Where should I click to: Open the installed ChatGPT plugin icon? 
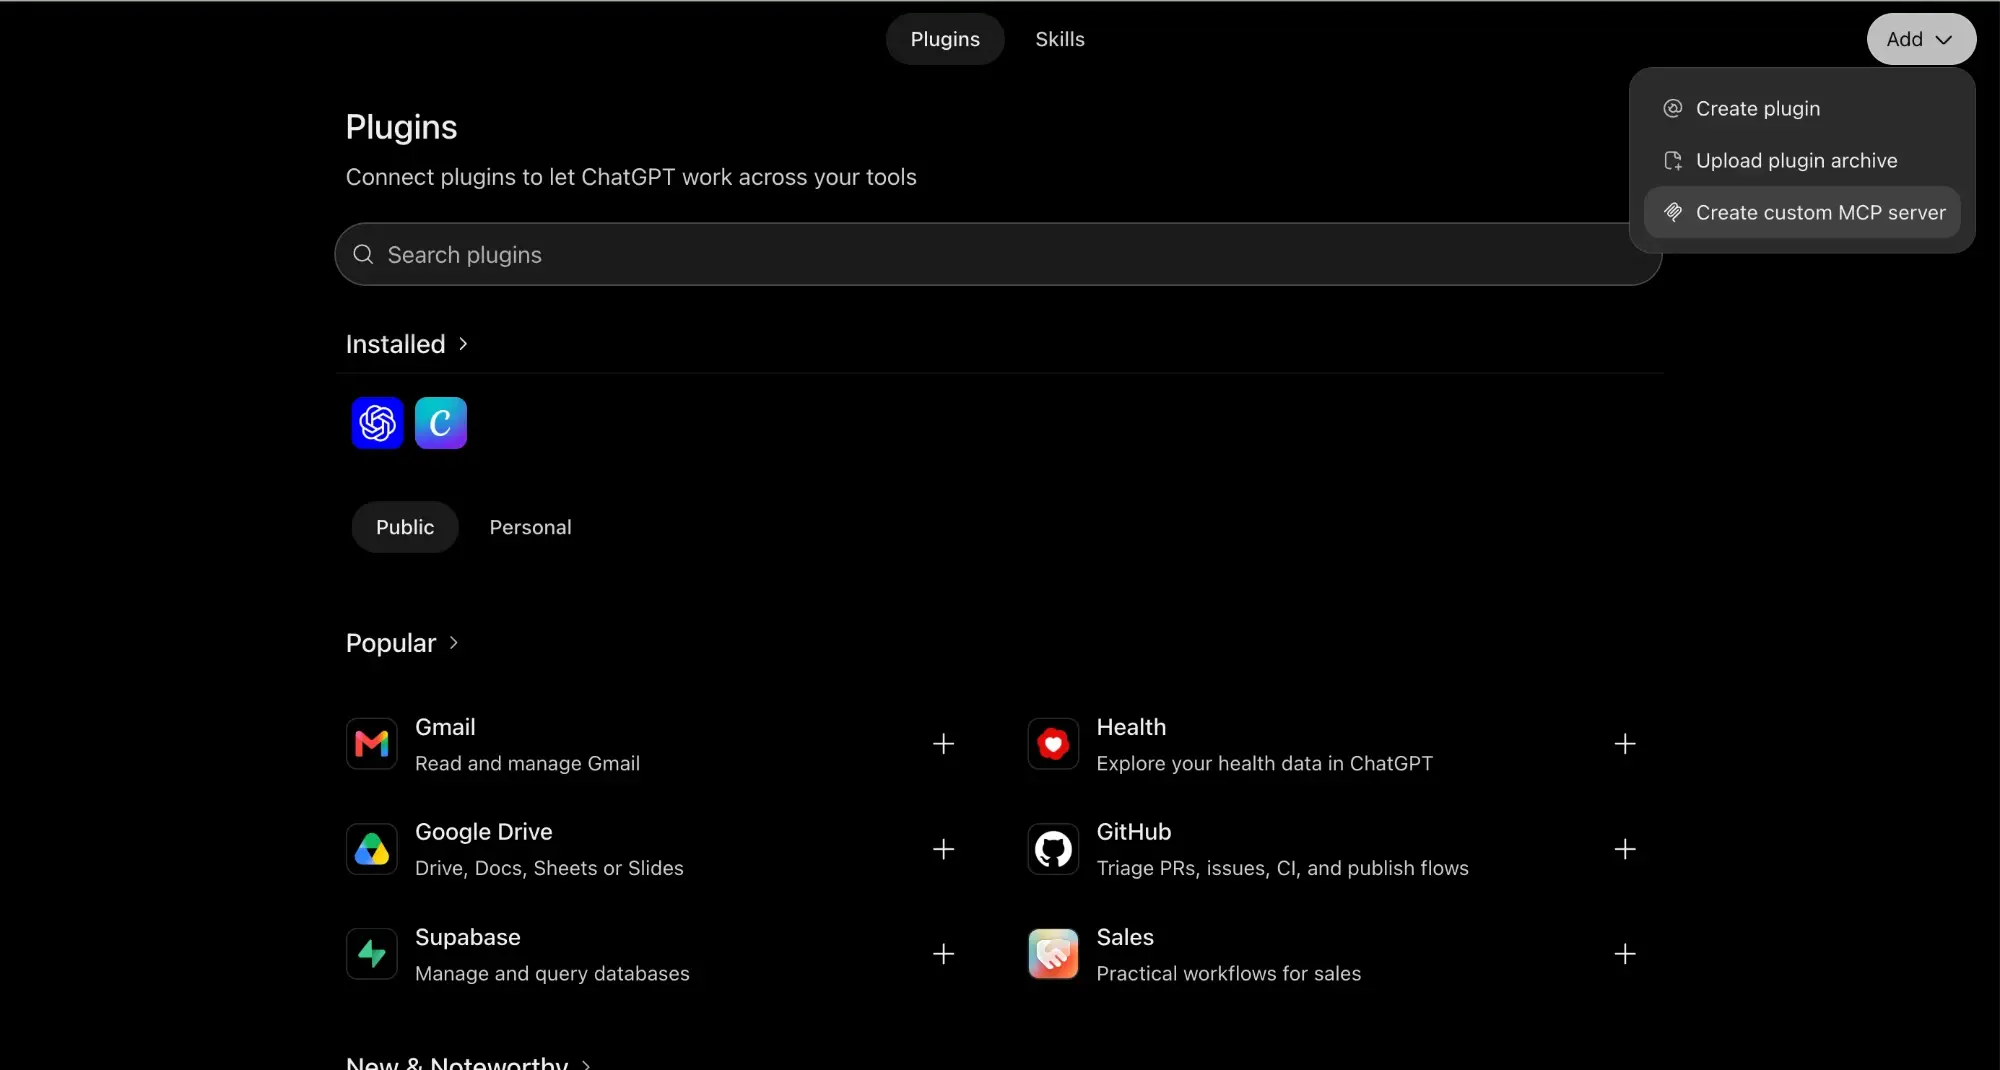377,423
